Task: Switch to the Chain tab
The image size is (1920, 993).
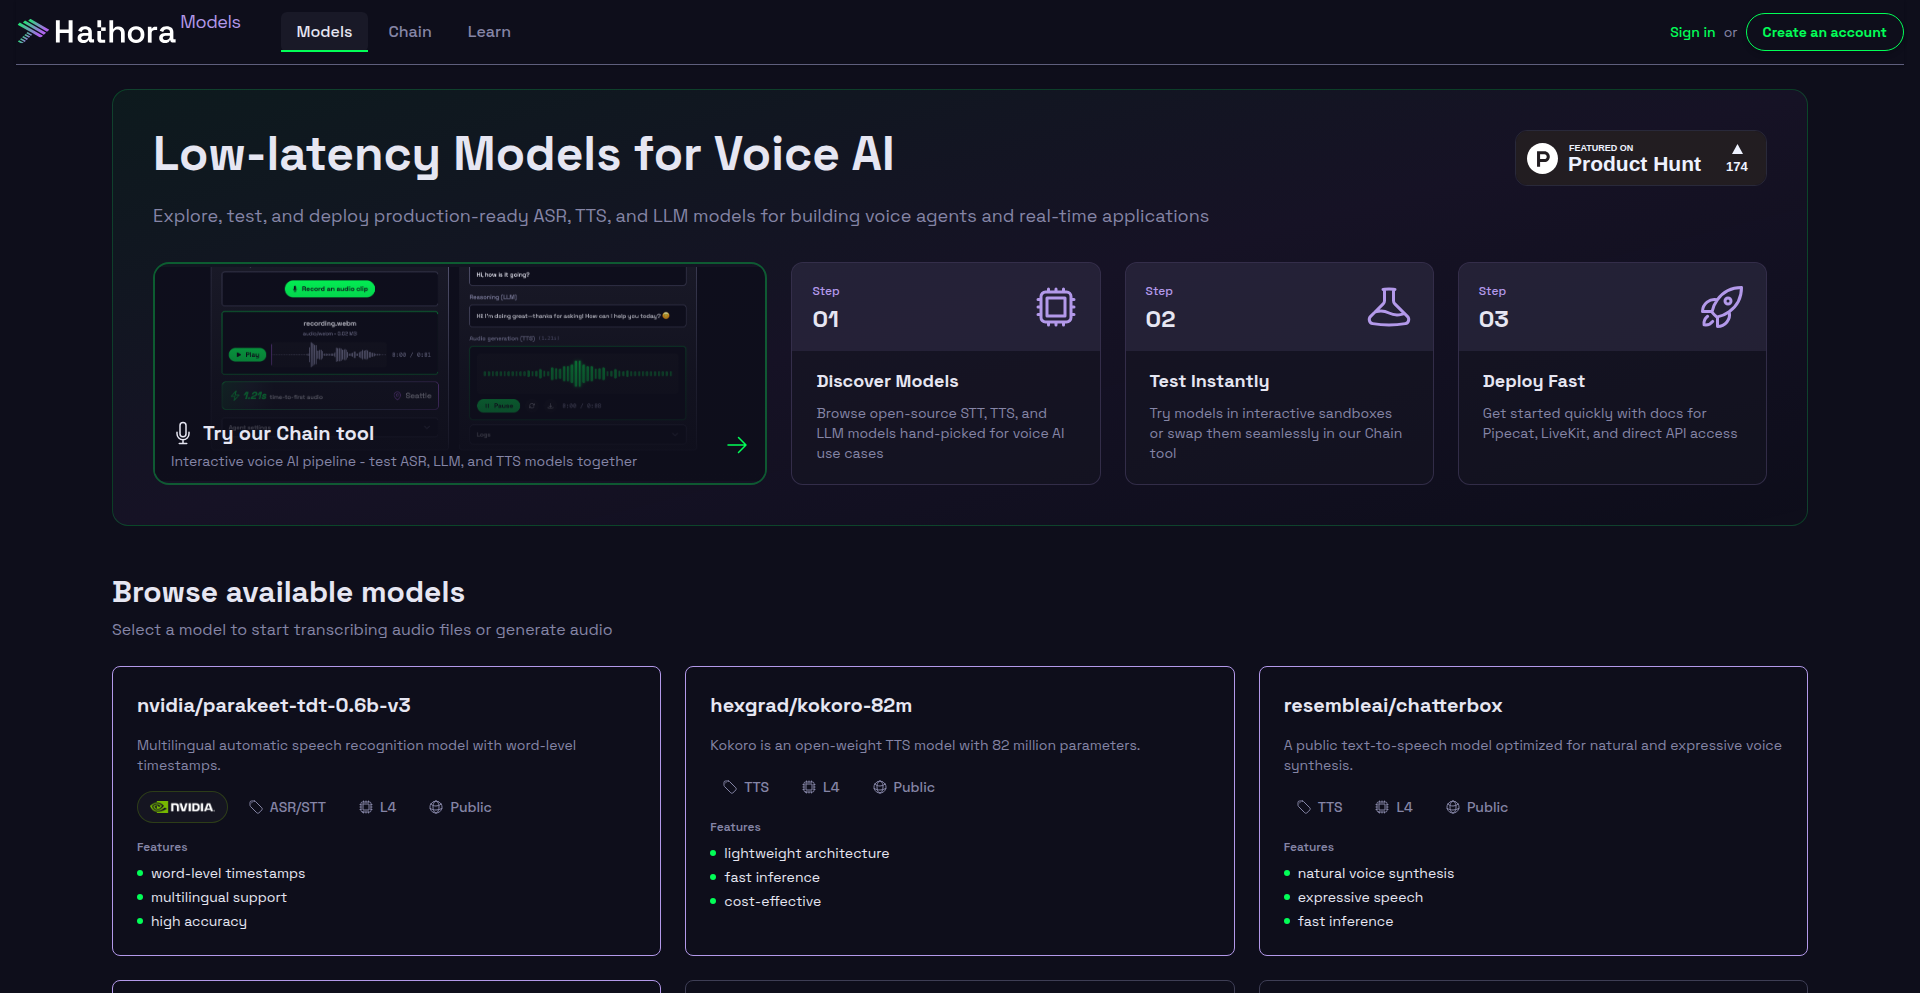Action: [410, 32]
